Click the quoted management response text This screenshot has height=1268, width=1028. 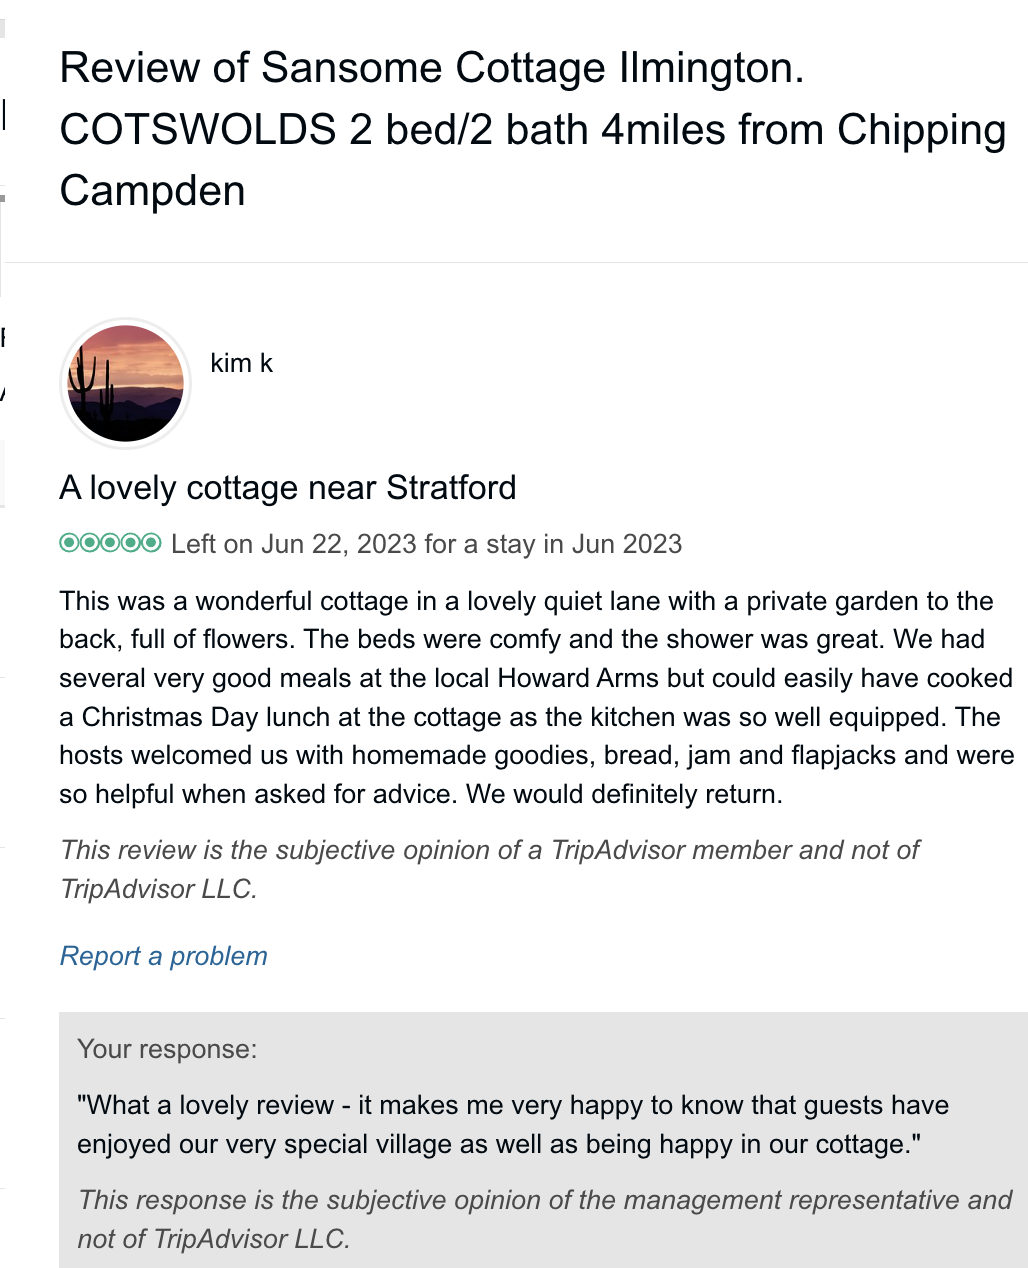(x=512, y=1124)
